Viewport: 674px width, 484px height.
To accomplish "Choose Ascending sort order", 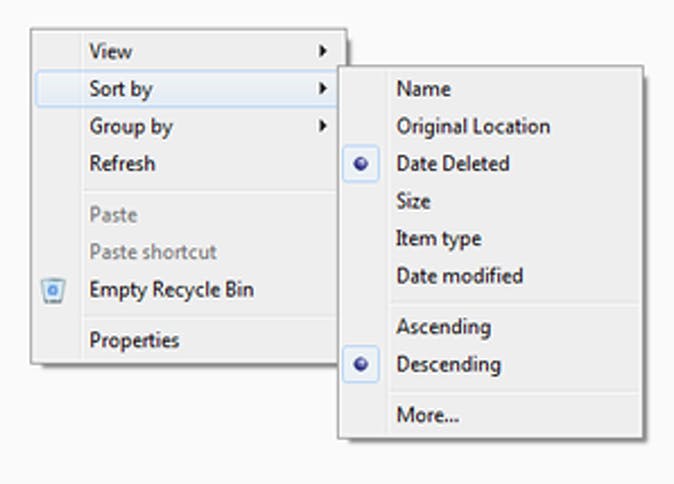I will point(443,327).
